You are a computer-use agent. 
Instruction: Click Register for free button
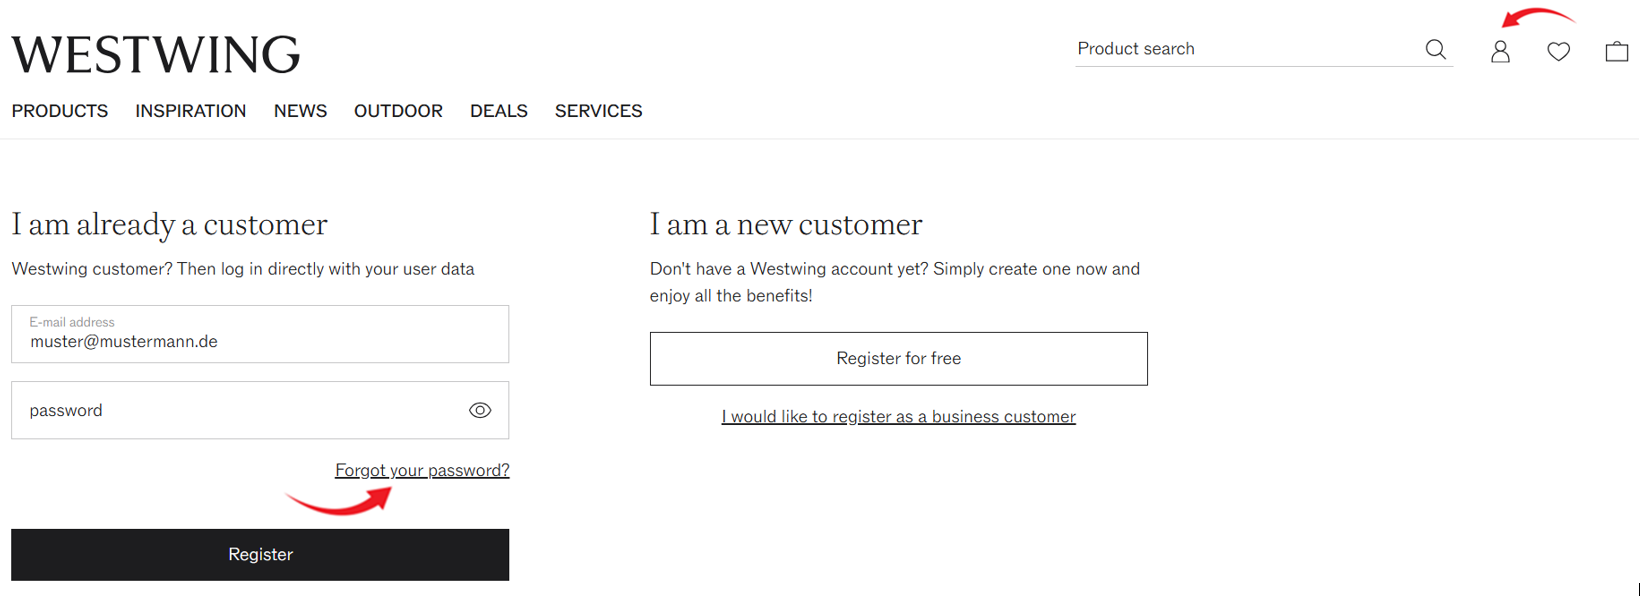[x=898, y=358]
